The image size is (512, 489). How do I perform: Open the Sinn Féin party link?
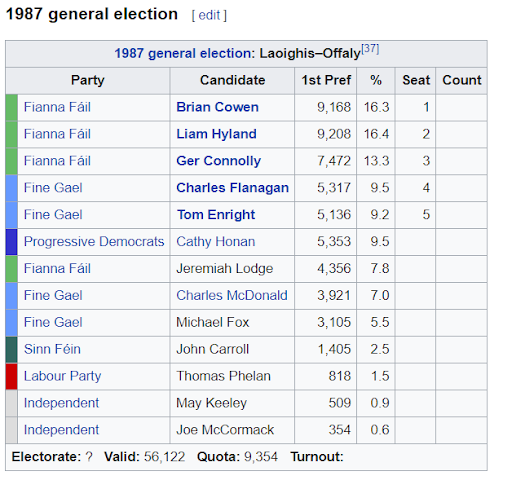(52, 349)
